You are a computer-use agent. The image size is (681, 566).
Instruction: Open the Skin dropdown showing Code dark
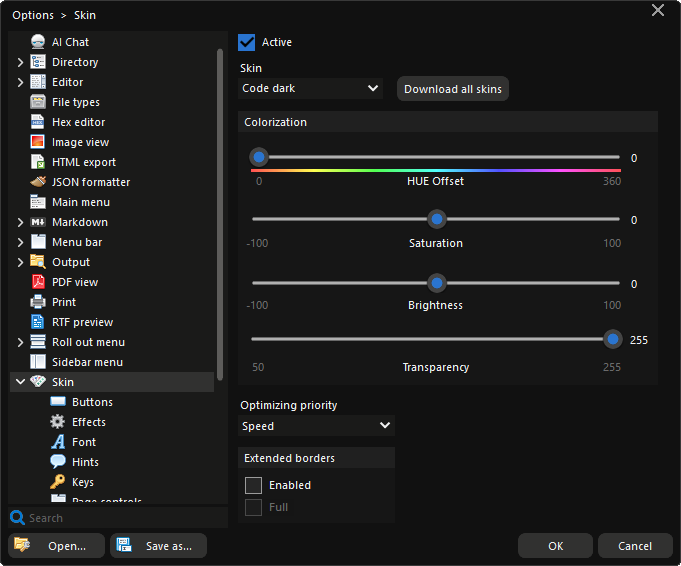click(x=311, y=88)
